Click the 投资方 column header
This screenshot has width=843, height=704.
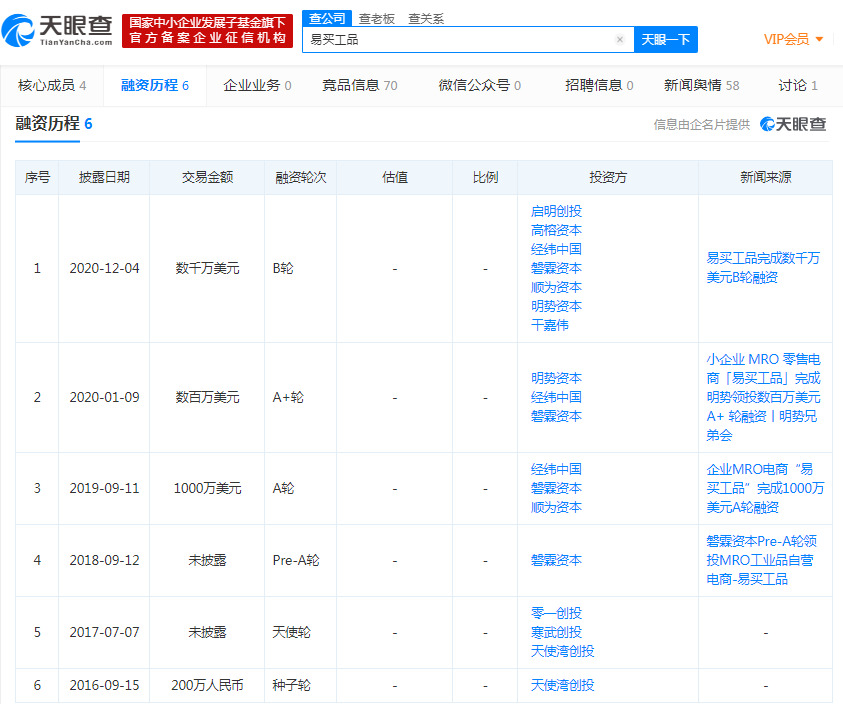pos(608,177)
